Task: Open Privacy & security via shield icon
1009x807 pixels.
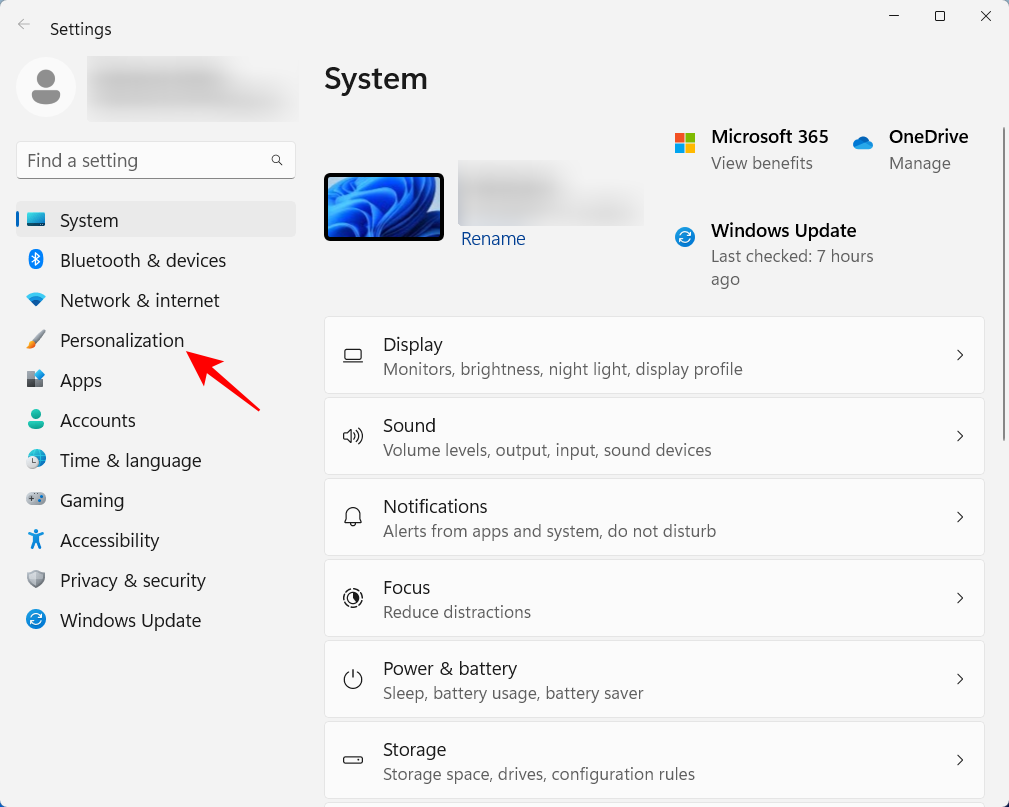Action: [35, 580]
